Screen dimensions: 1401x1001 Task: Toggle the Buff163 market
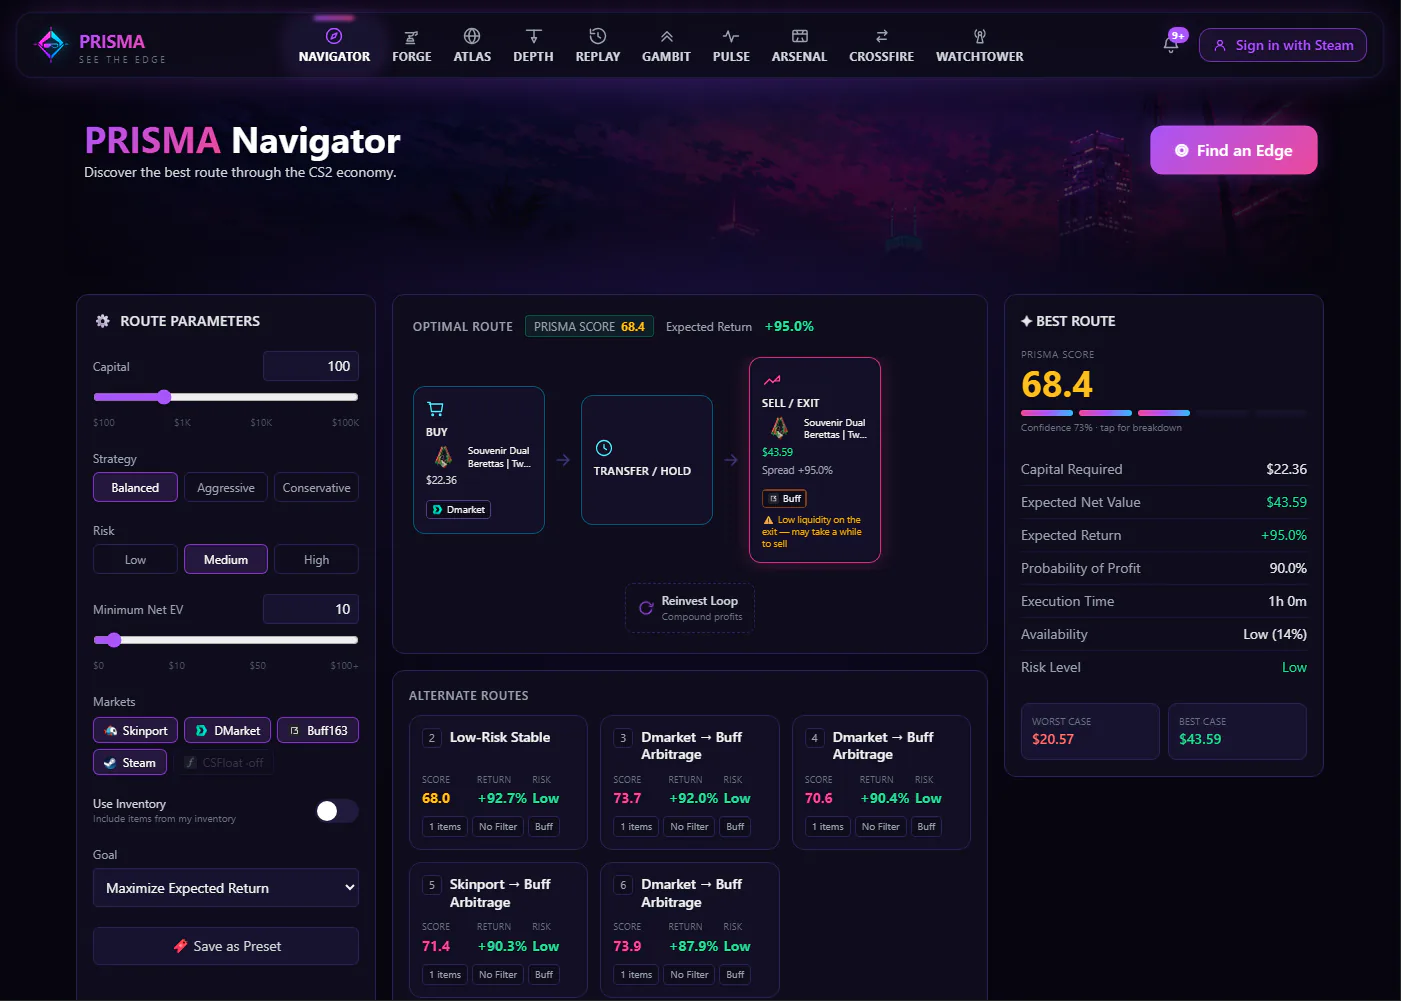coord(318,730)
